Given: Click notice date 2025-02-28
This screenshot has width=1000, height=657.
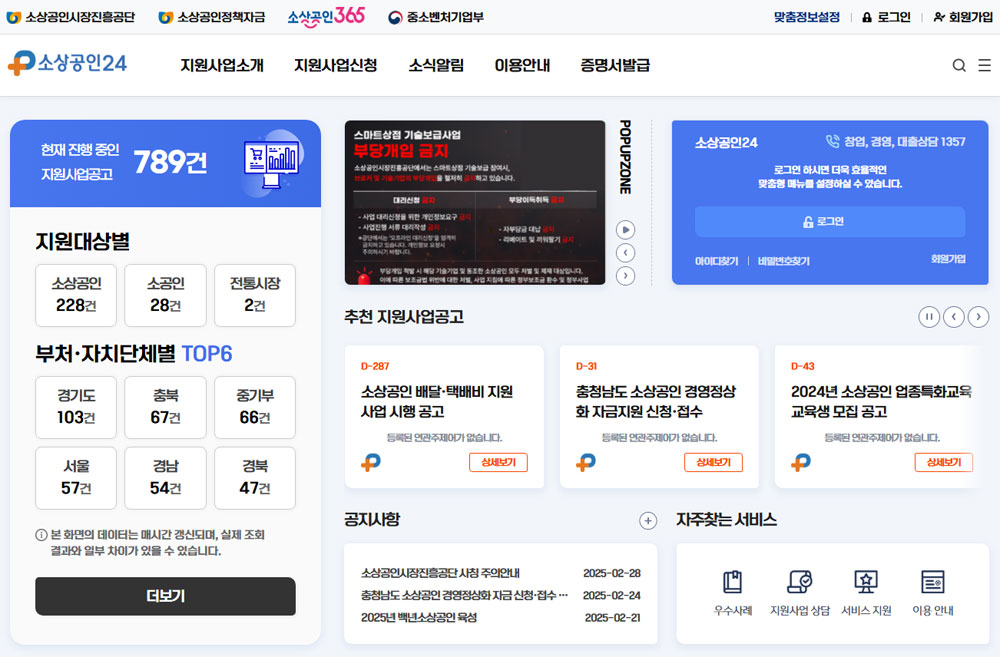Looking at the screenshot, I should (612, 573).
